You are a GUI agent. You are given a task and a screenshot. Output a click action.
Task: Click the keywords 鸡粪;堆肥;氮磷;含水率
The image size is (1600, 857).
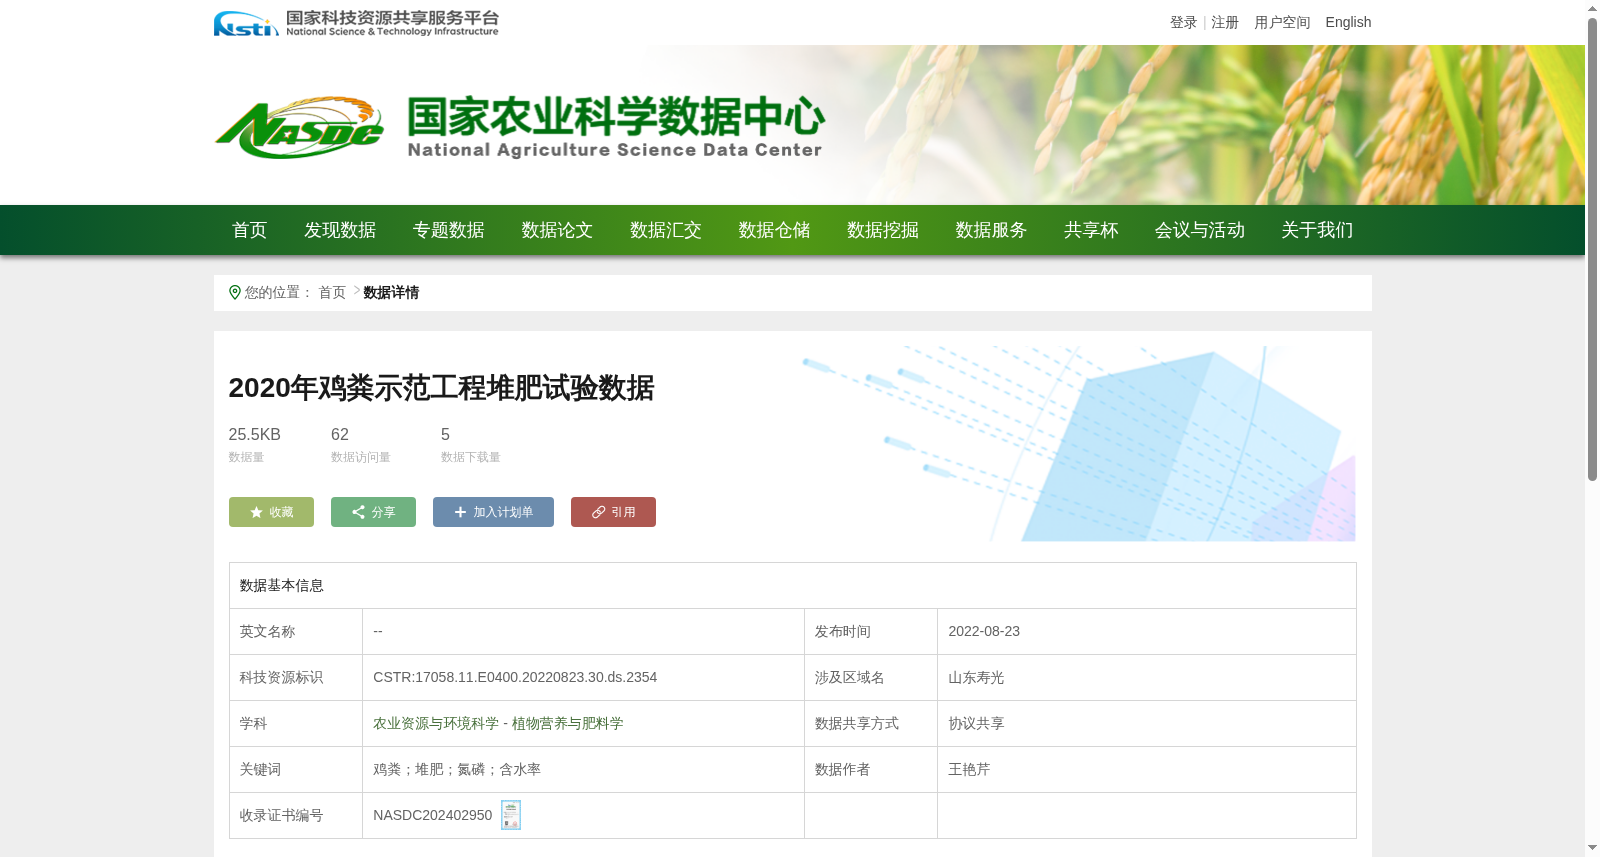457,769
